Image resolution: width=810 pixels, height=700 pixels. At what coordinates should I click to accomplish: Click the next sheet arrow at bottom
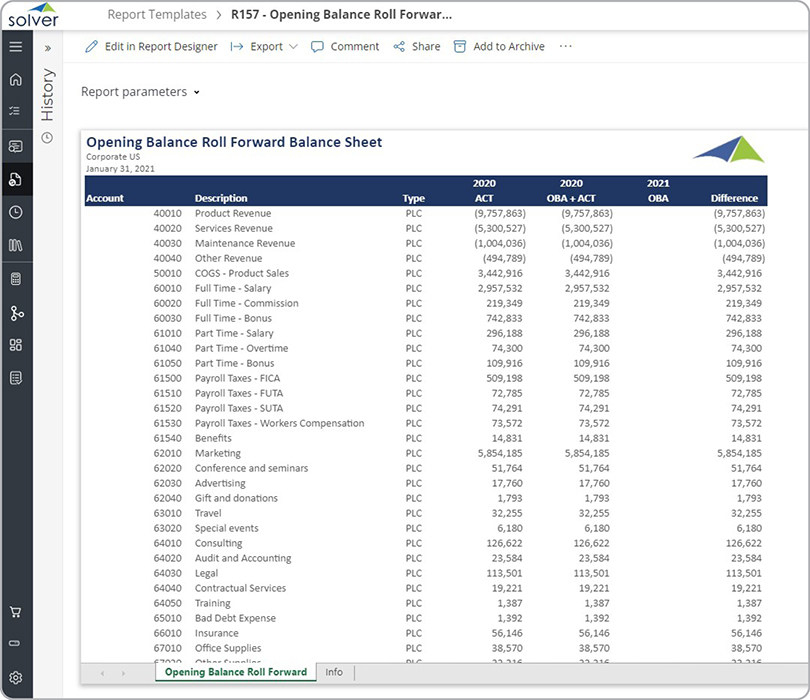click(x=123, y=673)
